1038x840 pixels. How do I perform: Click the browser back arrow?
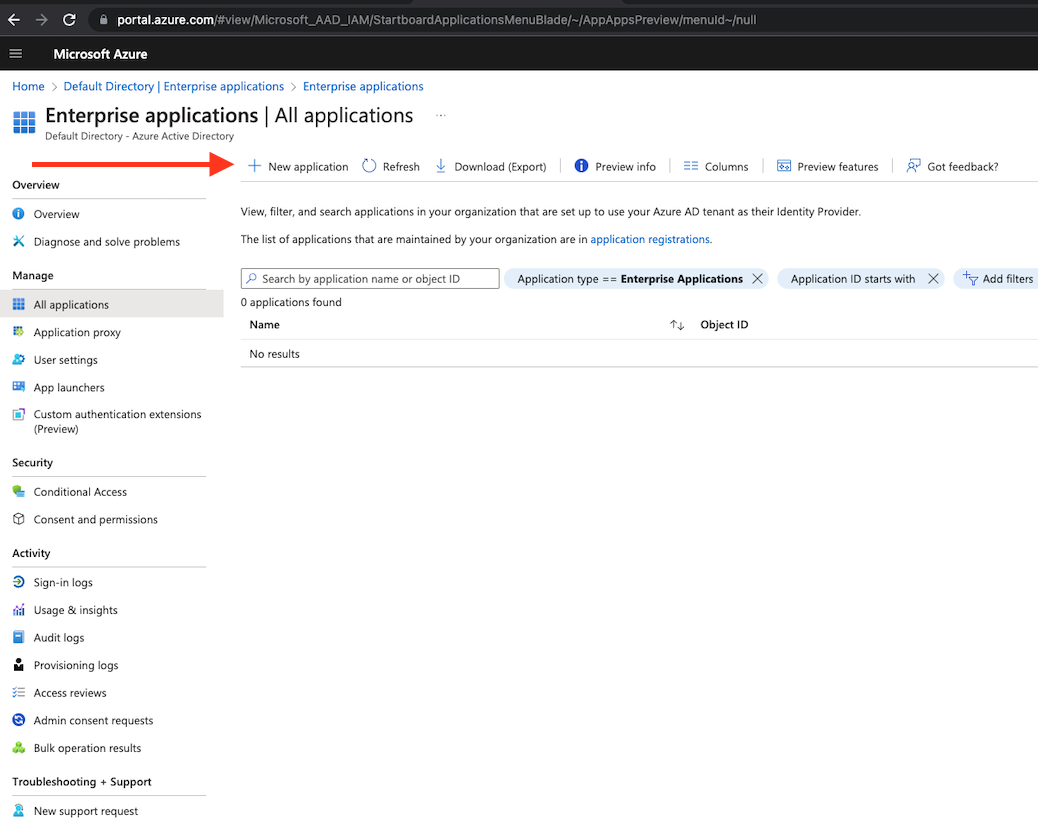click(14, 20)
